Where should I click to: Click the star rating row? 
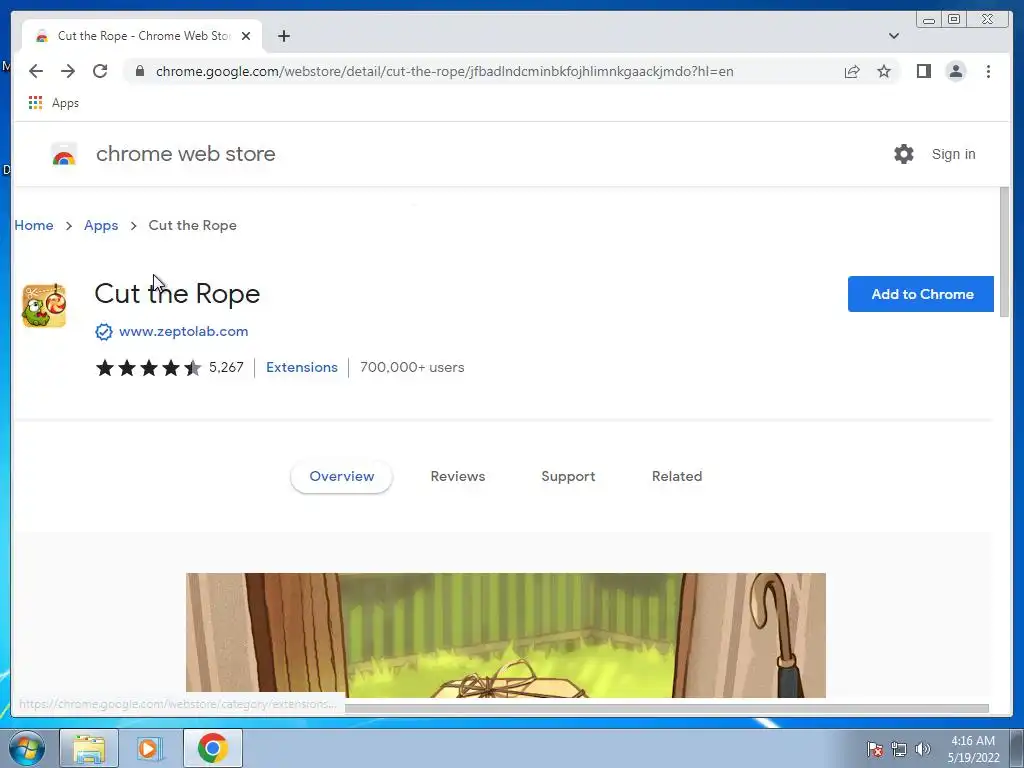148,368
